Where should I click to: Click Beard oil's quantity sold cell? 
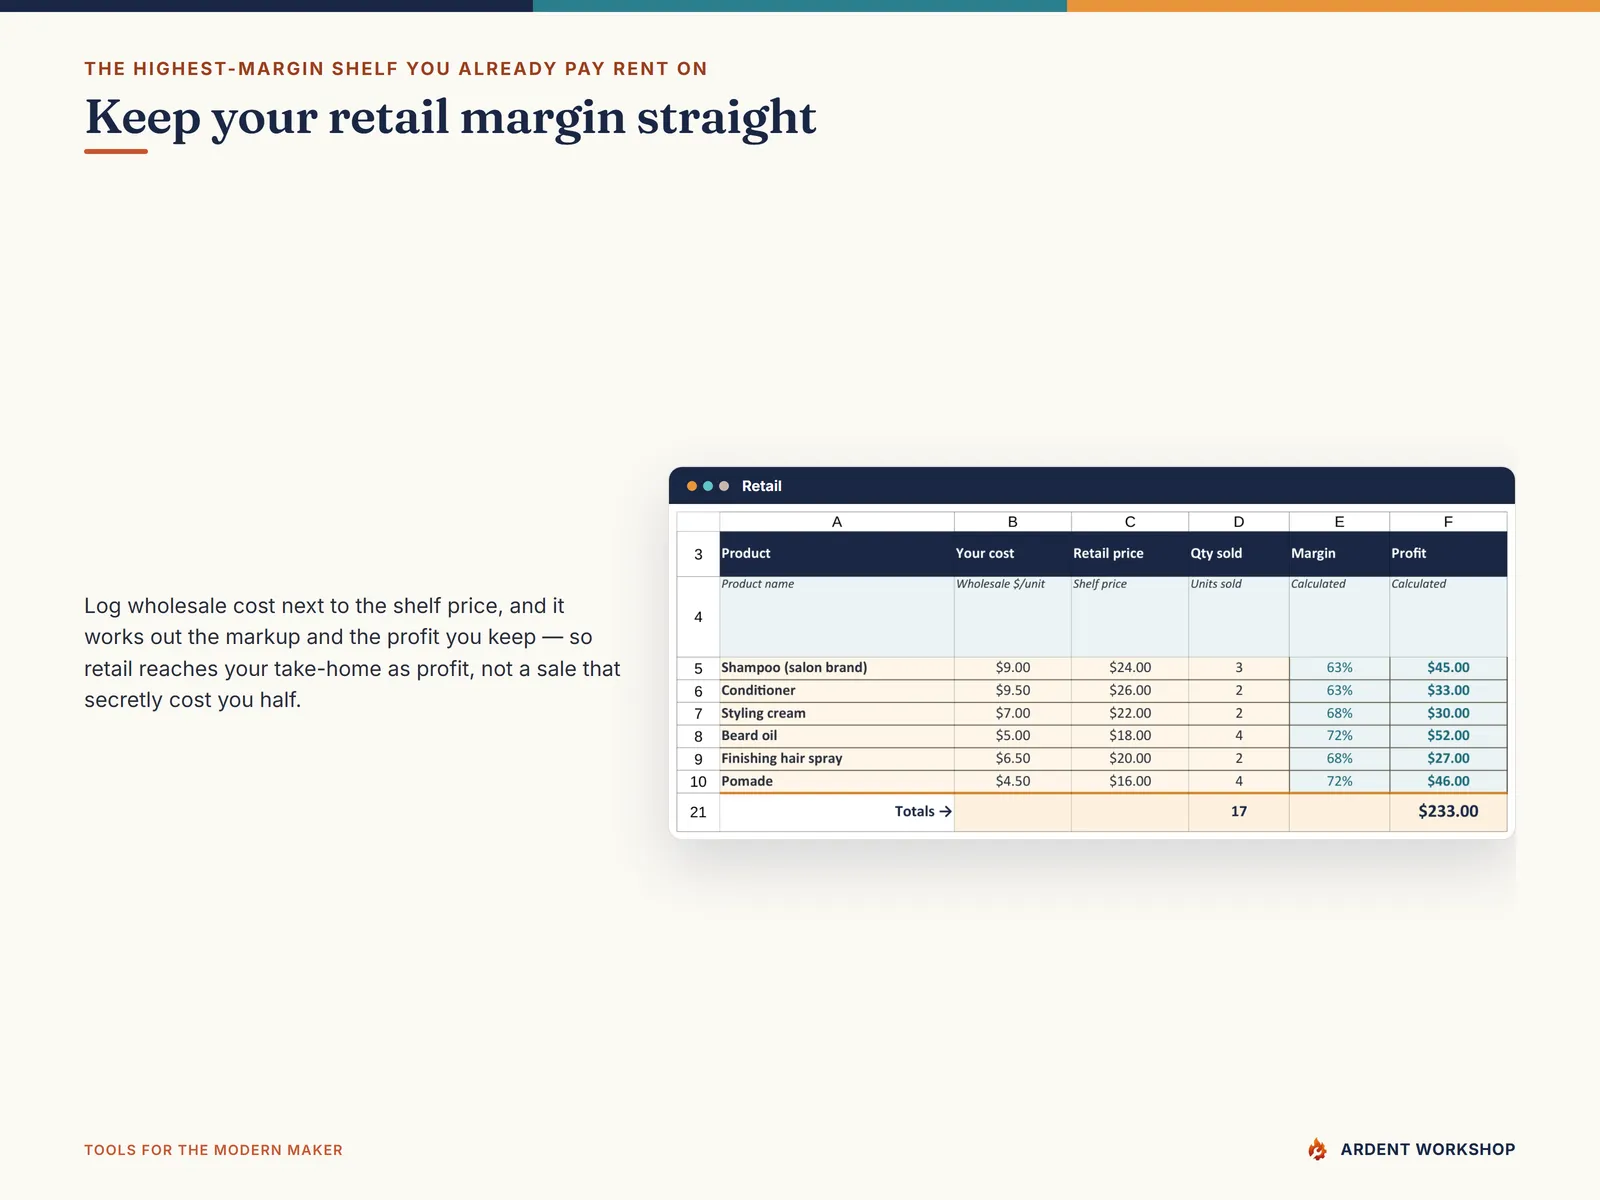[1239, 736]
